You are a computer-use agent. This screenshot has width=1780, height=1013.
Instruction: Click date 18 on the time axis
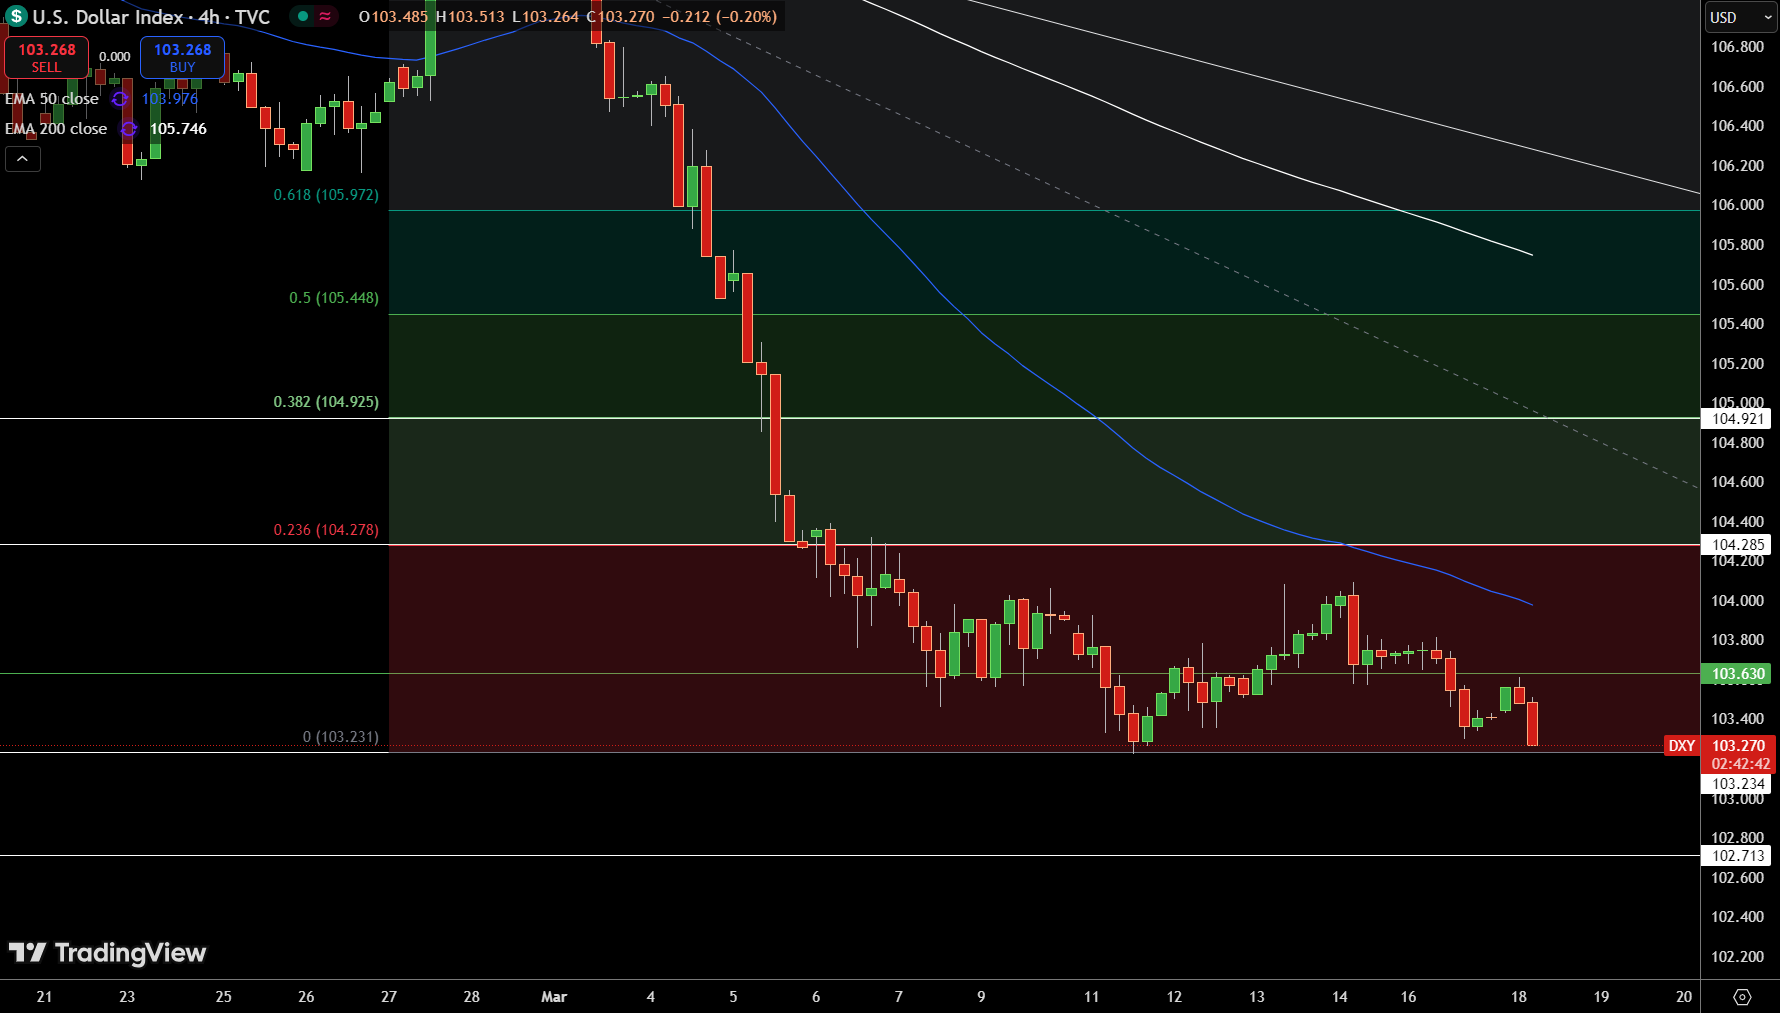1519,997
